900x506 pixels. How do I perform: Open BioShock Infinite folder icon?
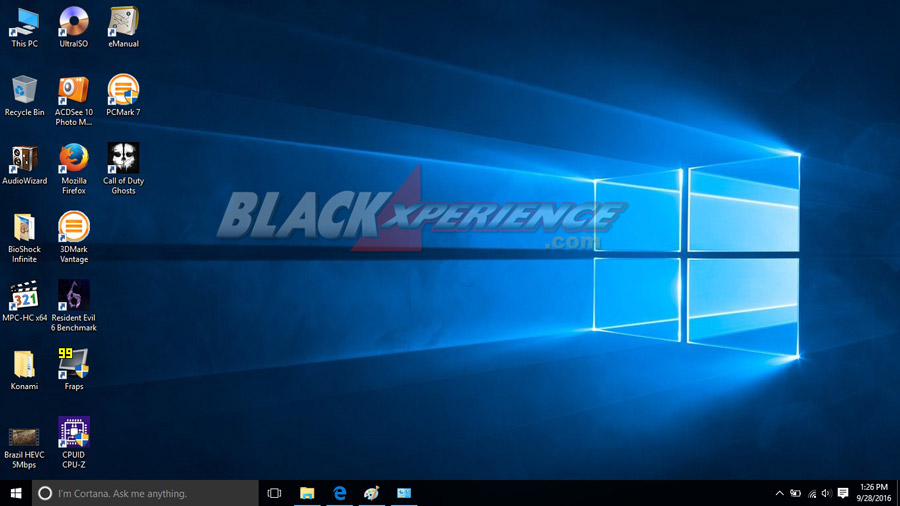tap(25, 238)
